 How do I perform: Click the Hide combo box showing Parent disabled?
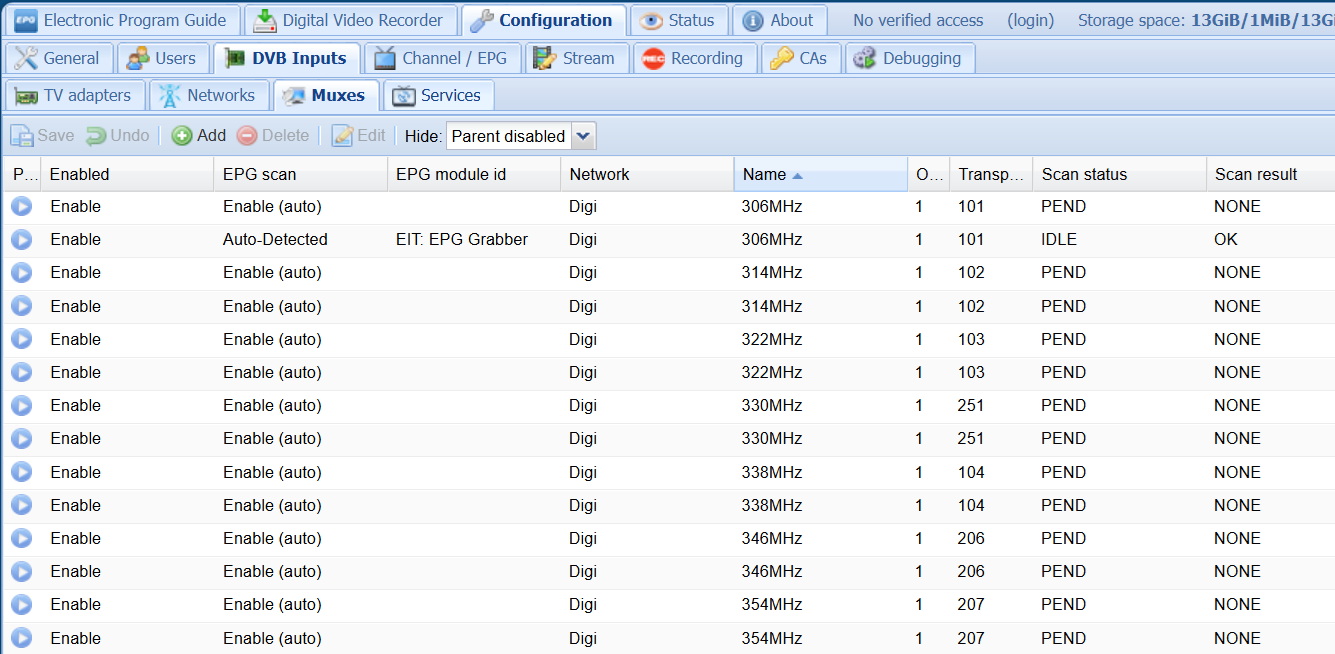508,136
